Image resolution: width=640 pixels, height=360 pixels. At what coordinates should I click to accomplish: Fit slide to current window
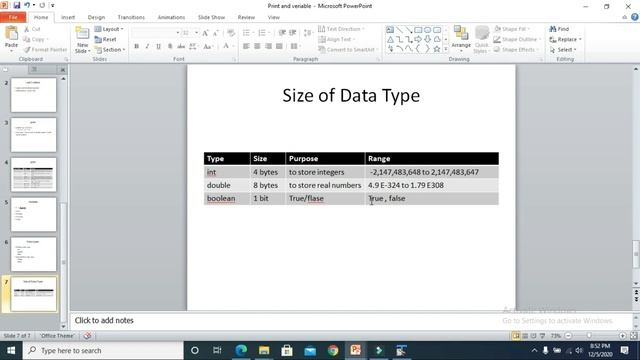[633, 336]
